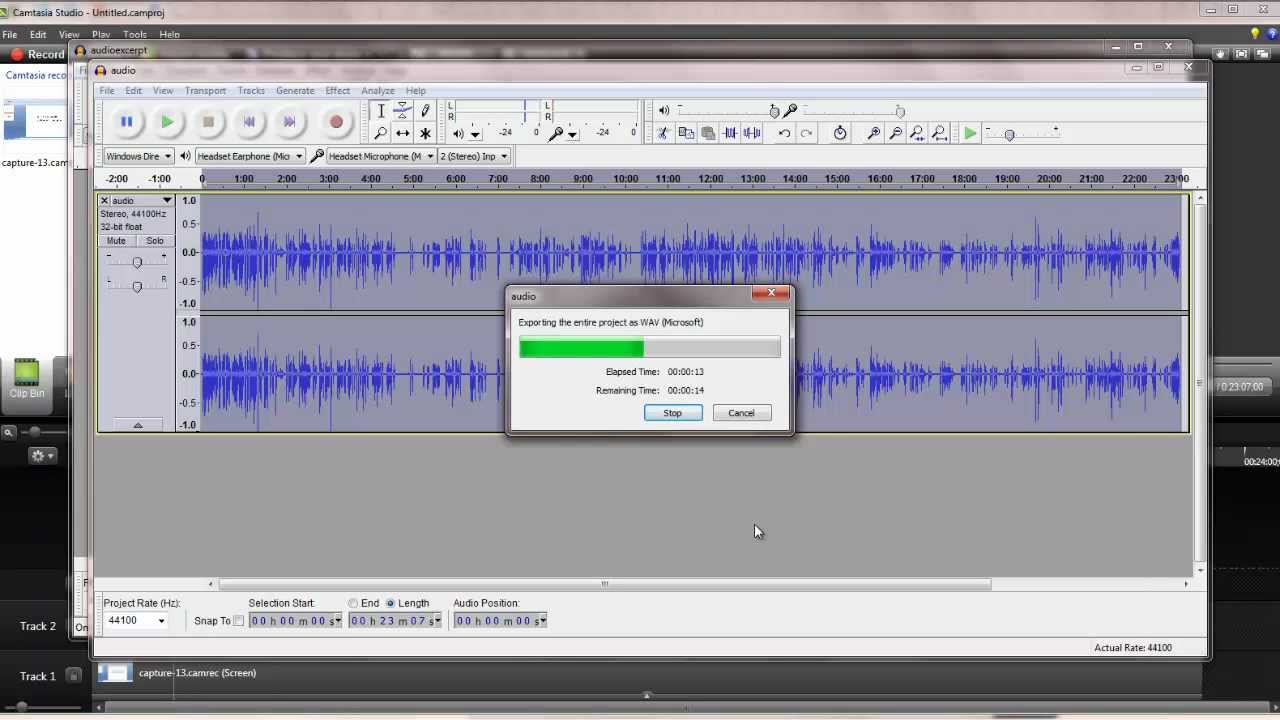Click the Trim audio icon
Viewport: 1280px width, 720px height.
tap(730, 133)
